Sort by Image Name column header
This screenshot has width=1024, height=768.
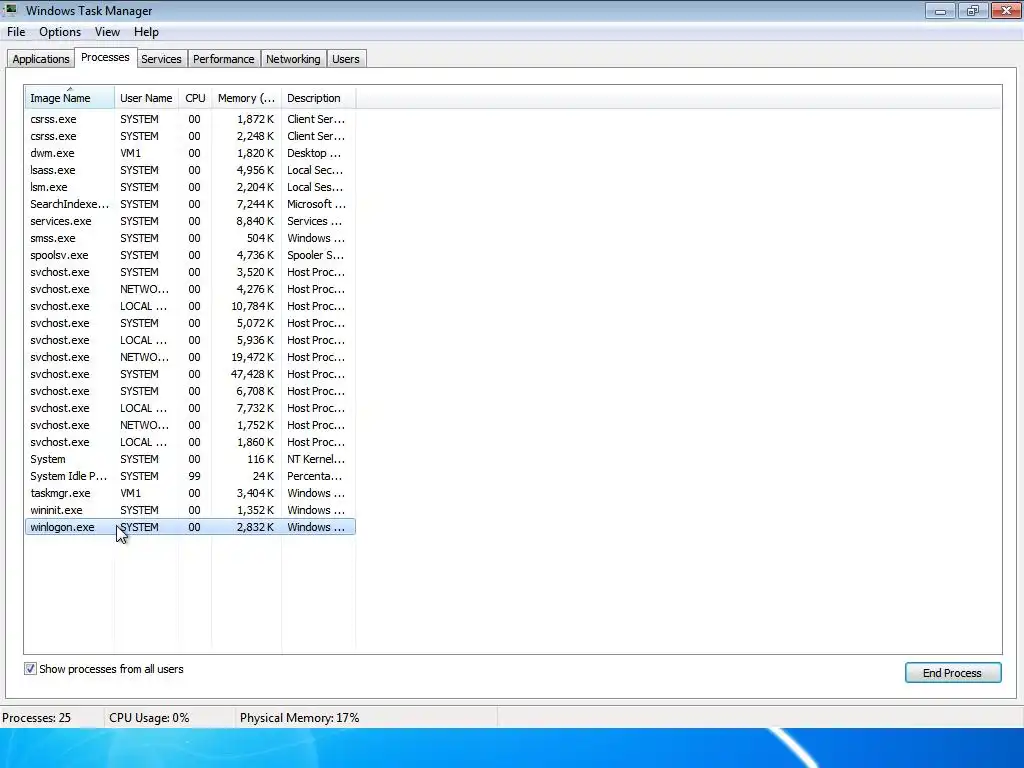click(x=70, y=98)
